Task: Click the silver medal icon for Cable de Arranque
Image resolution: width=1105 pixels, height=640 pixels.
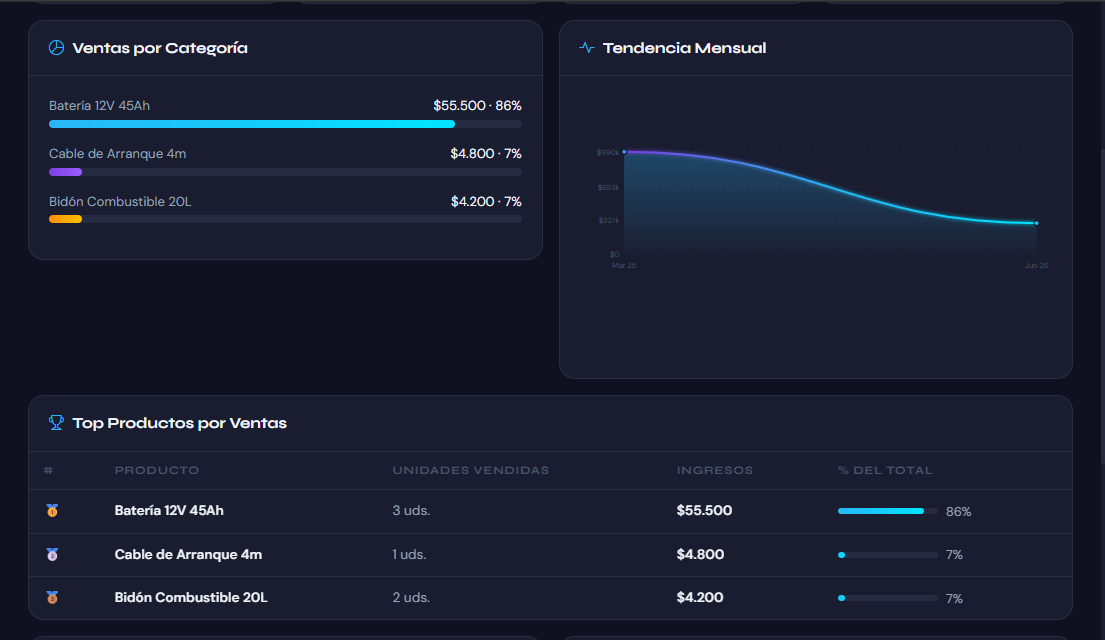Action: click(52, 554)
